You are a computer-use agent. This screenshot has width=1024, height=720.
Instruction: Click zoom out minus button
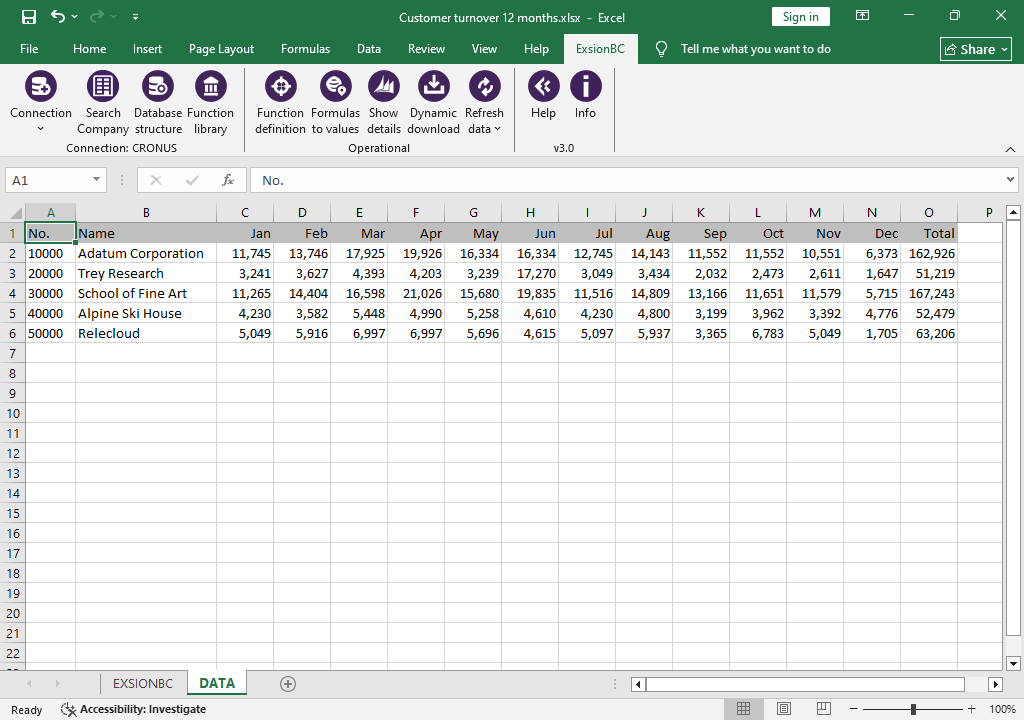854,709
